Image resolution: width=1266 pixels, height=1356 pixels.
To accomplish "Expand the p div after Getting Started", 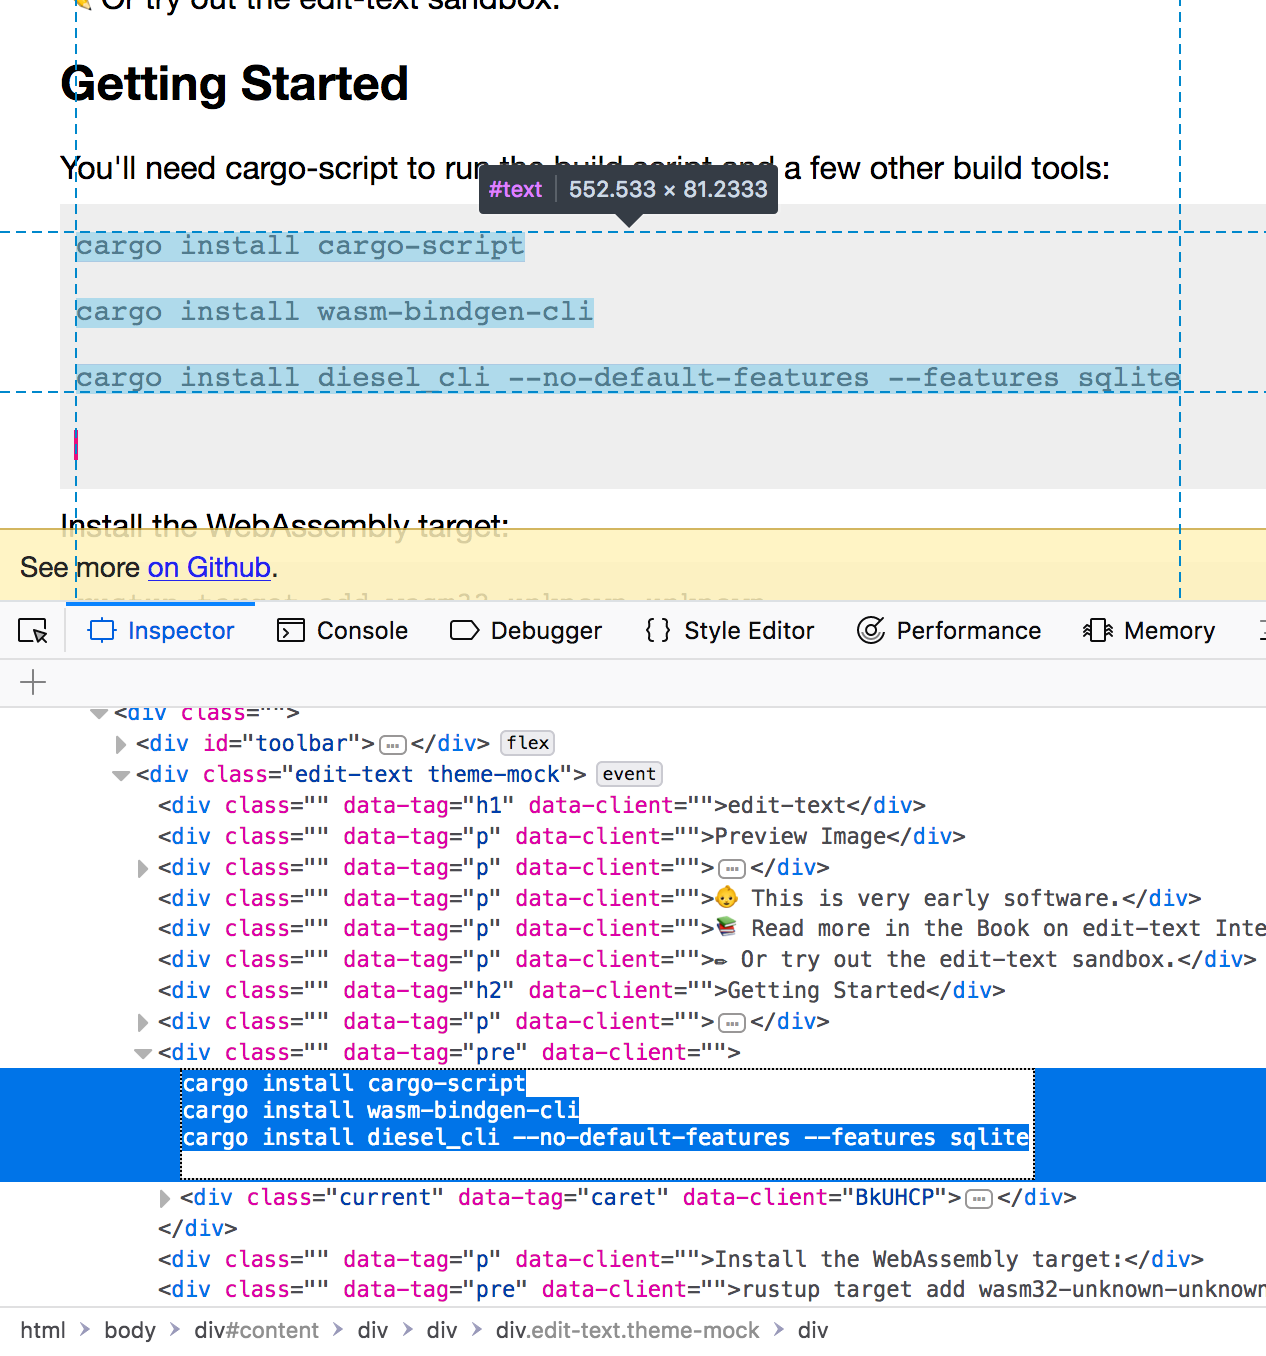I will coord(143,1022).
